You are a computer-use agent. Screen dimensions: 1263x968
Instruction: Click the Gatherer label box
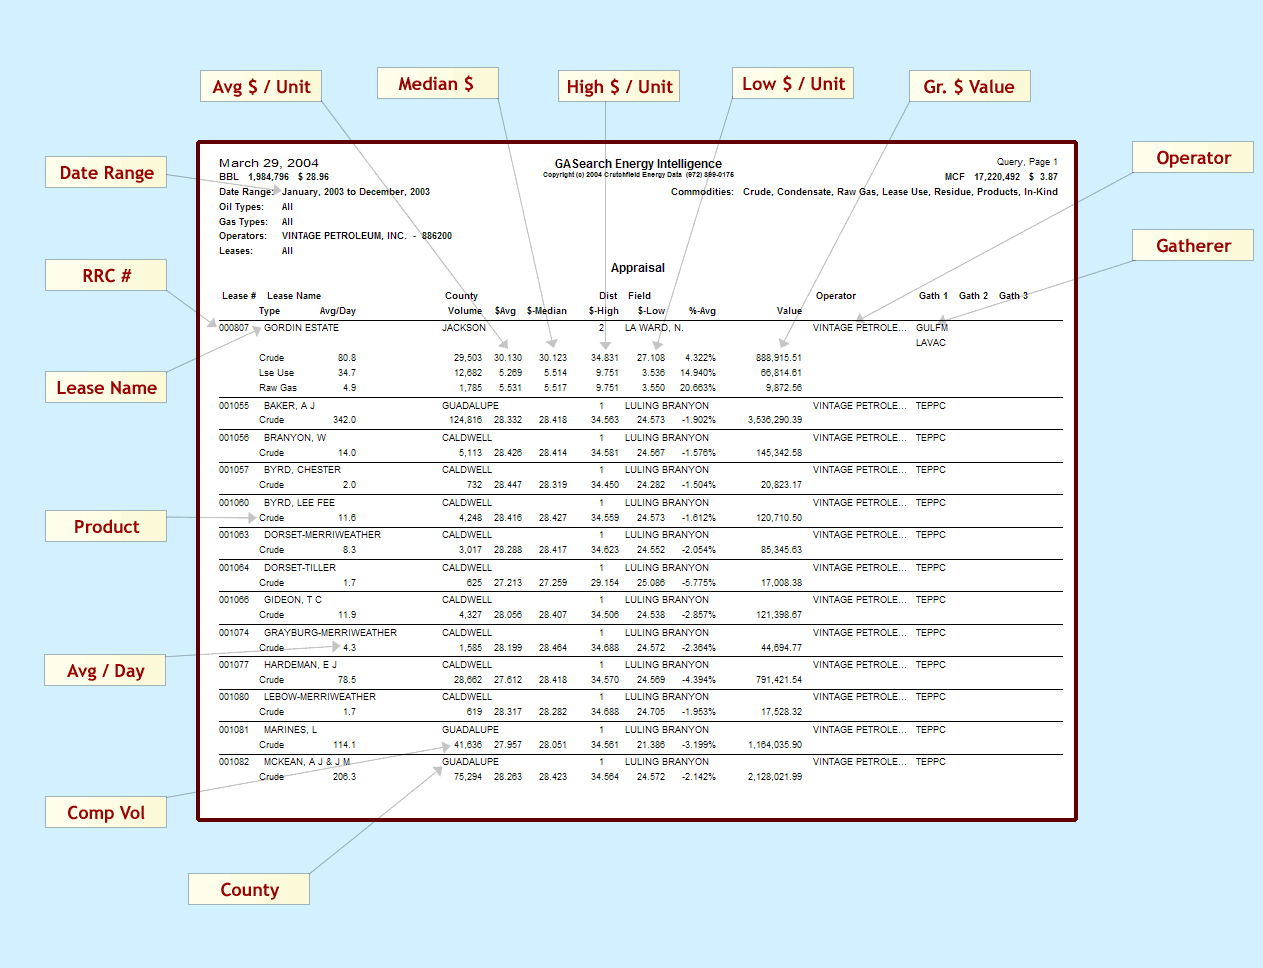click(x=1192, y=246)
